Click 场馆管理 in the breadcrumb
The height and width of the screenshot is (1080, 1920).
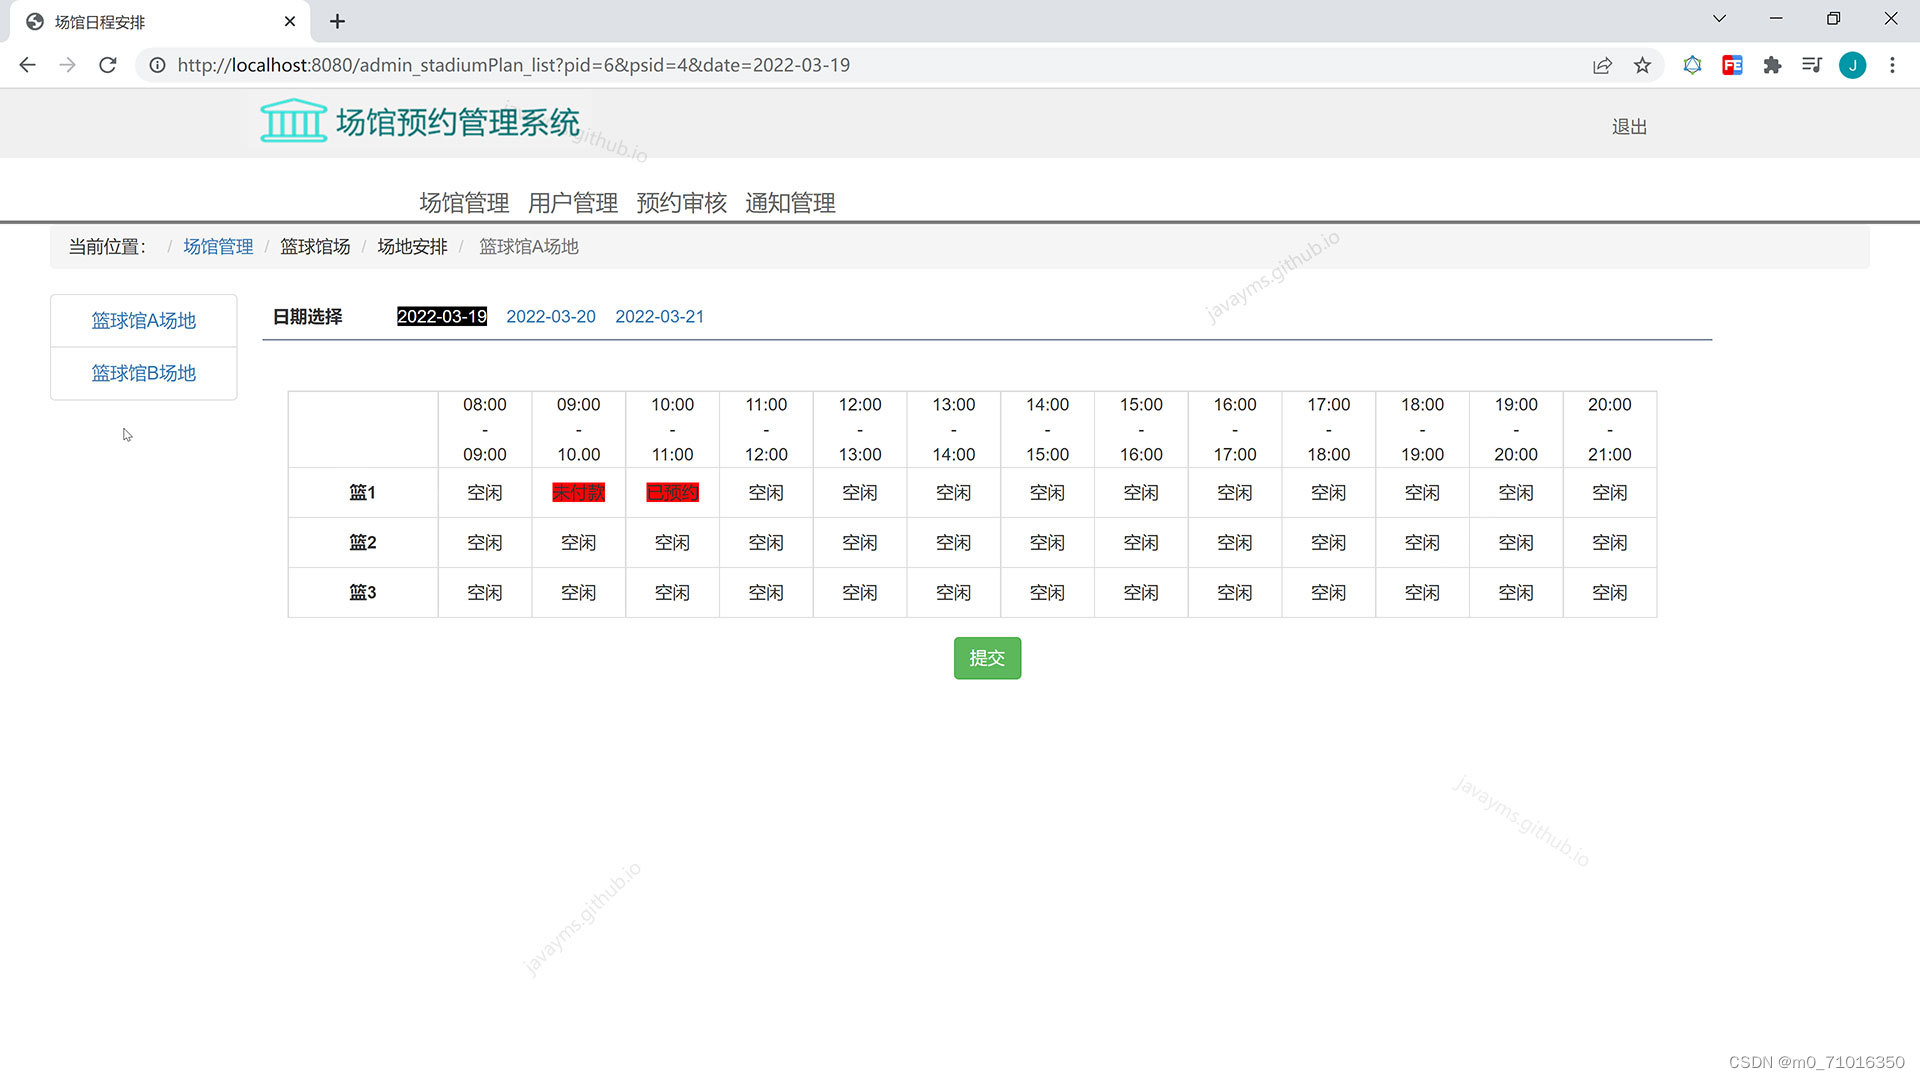218,247
